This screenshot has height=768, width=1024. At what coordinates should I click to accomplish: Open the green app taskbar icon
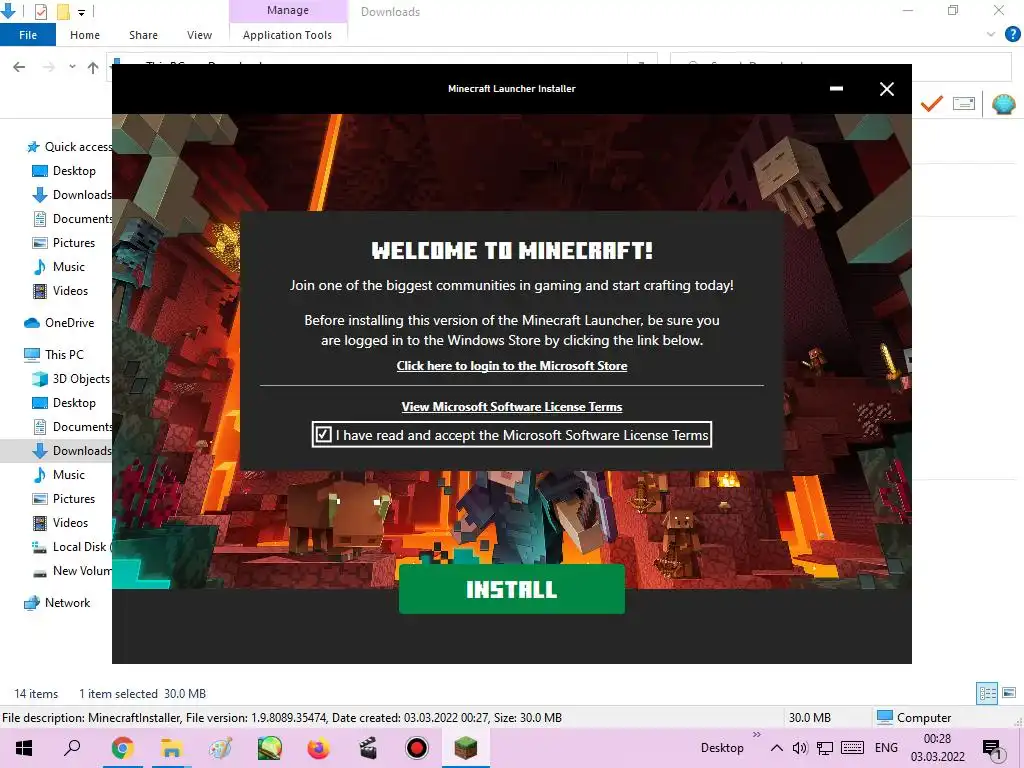click(x=269, y=748)
